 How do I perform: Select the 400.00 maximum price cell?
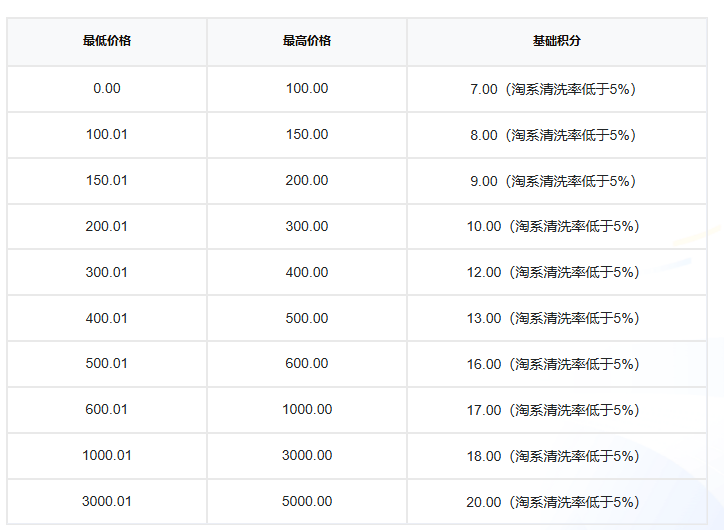[x=307, y=273]
